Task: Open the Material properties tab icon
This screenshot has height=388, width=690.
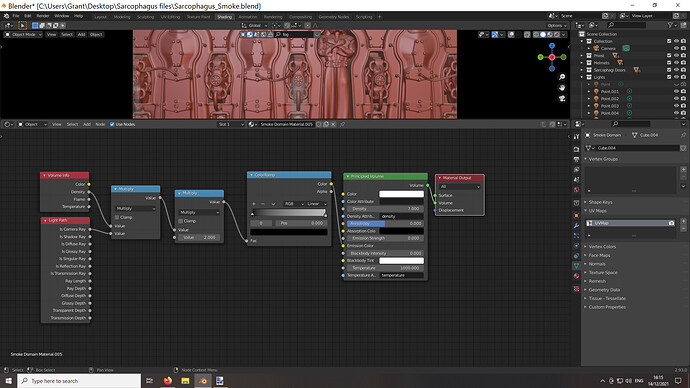Action: pyautogui.click(x=576, y=276)
